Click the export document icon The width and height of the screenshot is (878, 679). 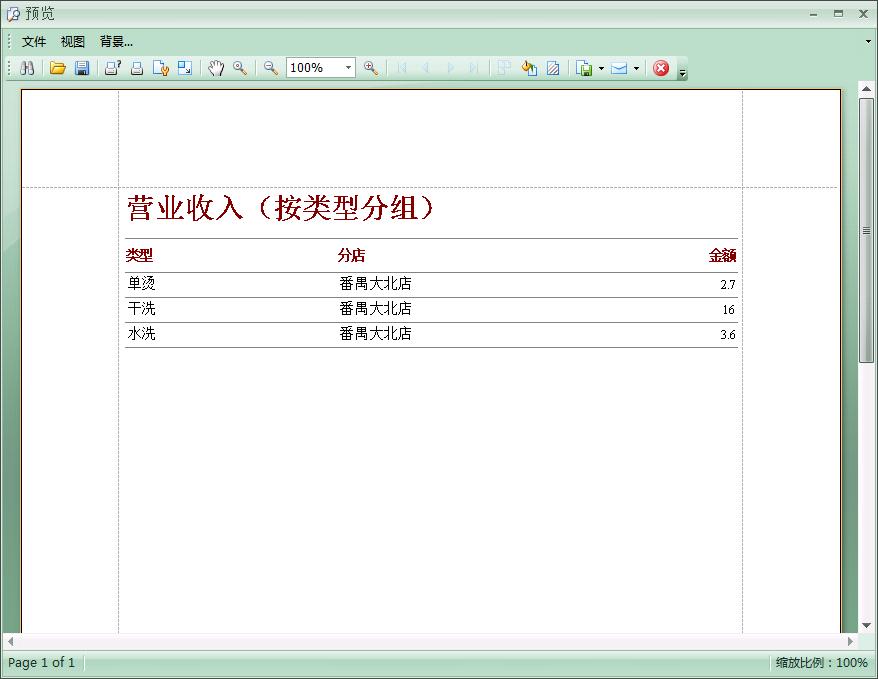pyautogui.click(x=585, y=68)
